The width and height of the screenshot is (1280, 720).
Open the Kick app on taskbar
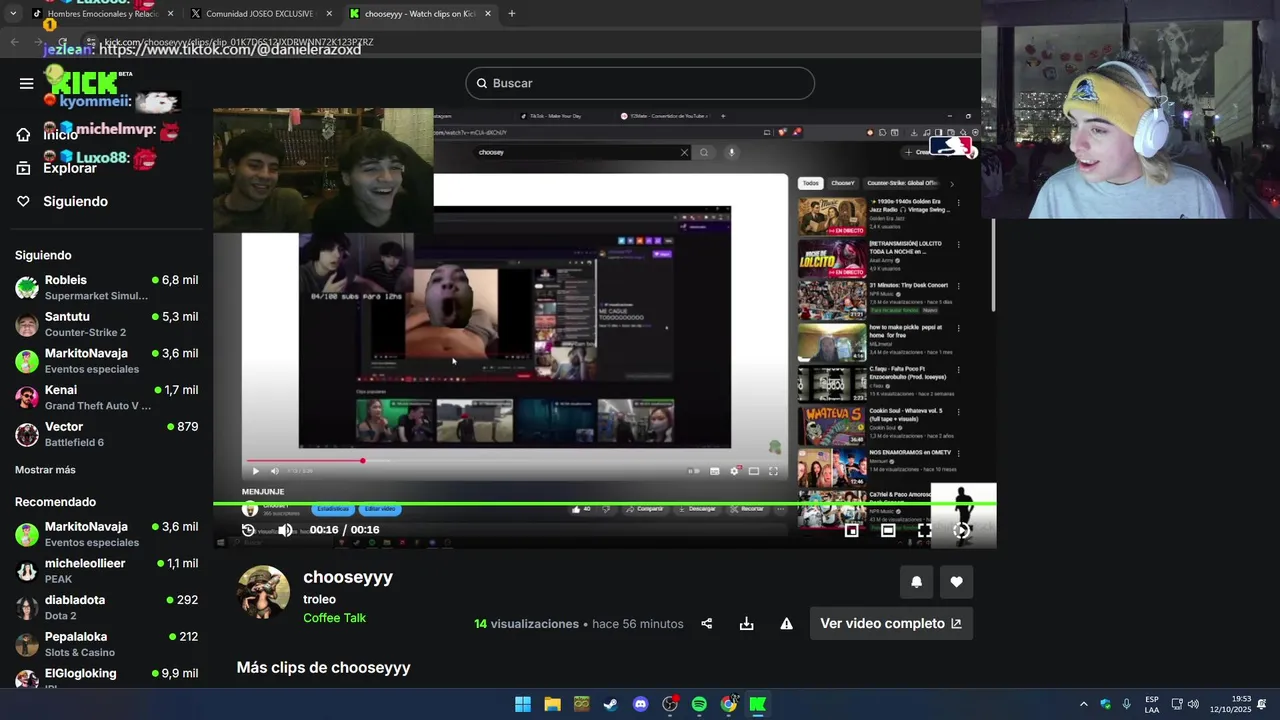point(758,704)
